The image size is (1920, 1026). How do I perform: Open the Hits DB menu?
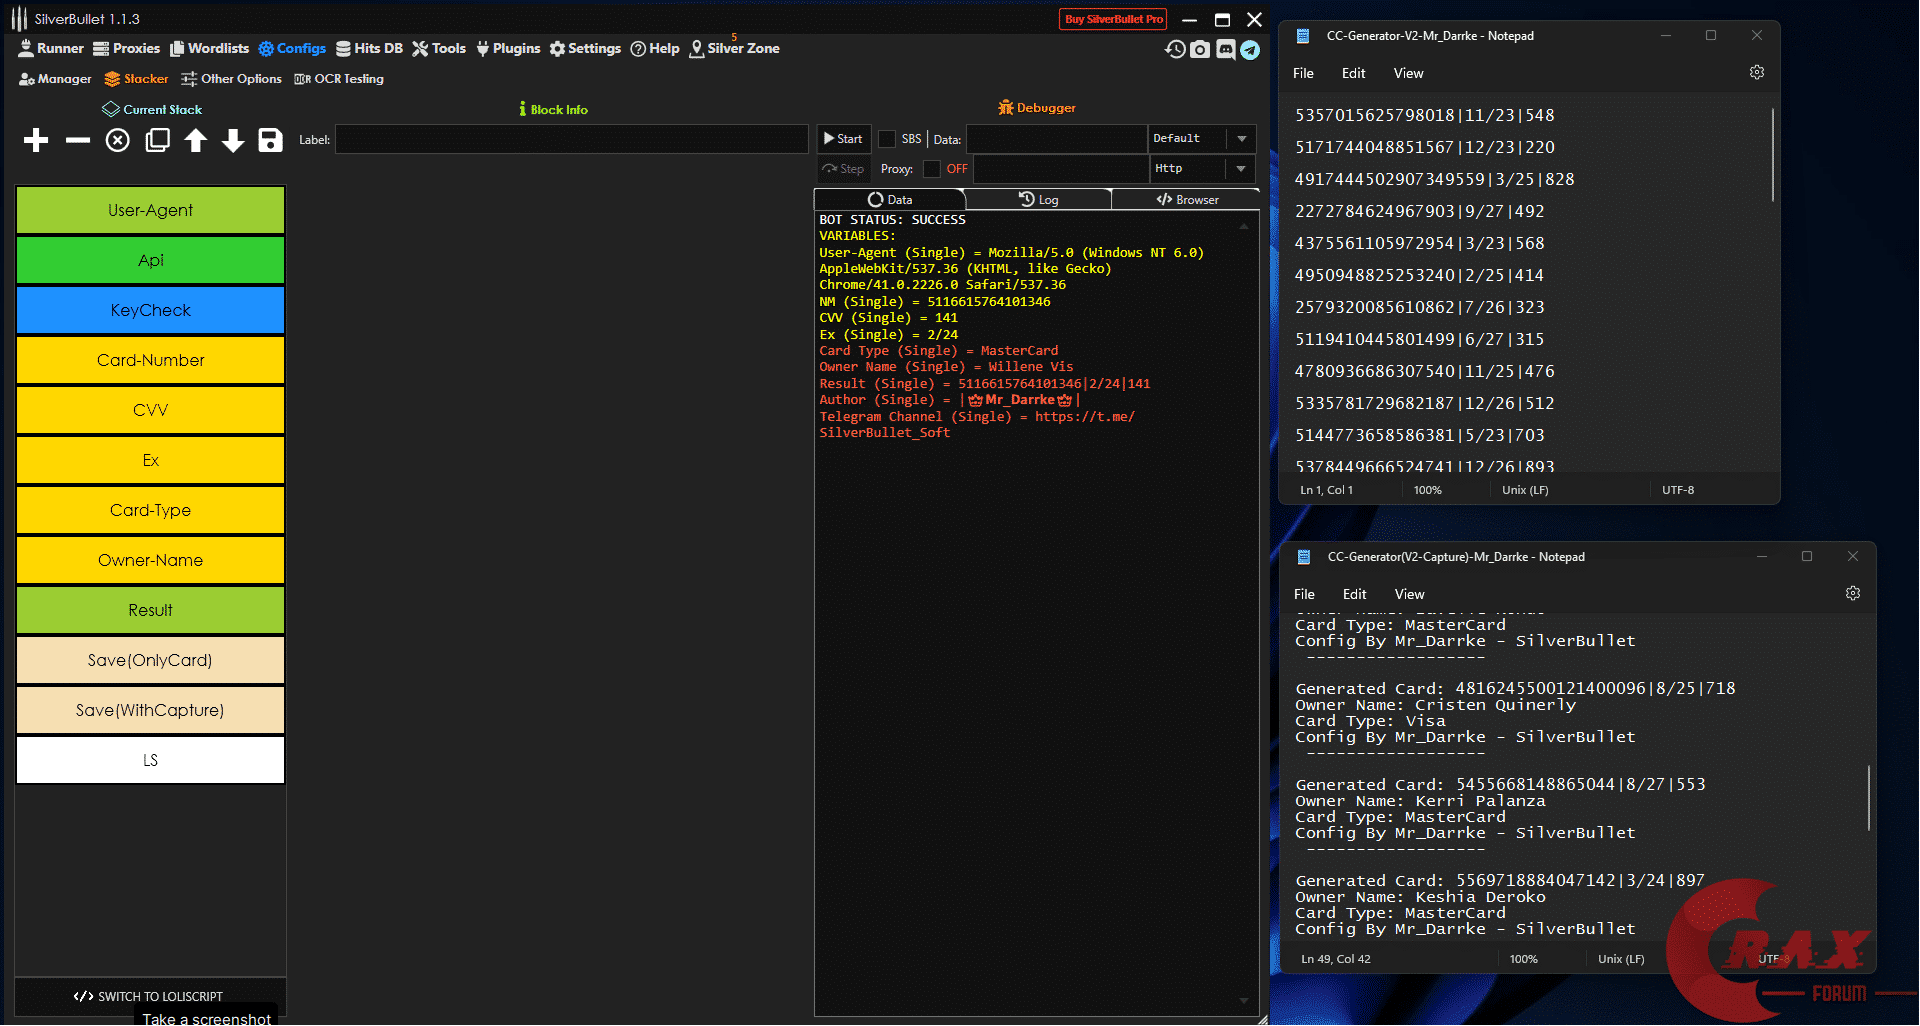(x=369, y=48)
